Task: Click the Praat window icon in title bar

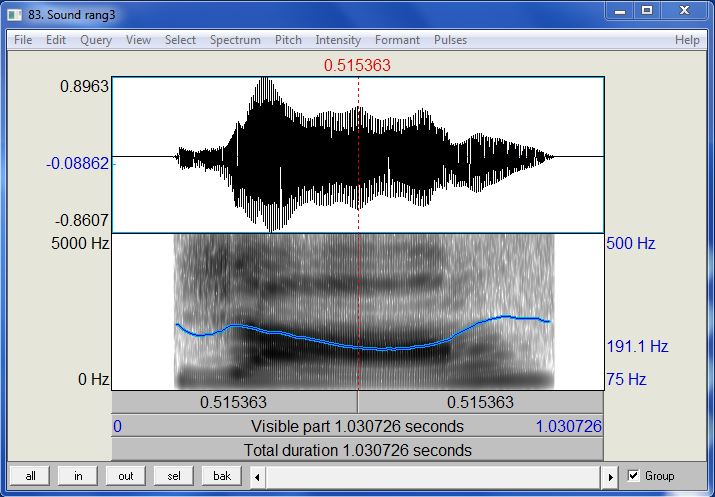Action: 15,15
